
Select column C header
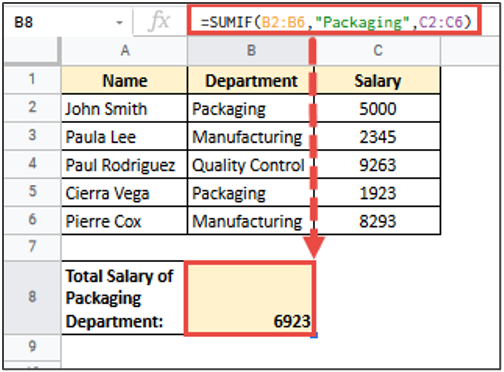[377, 50]
